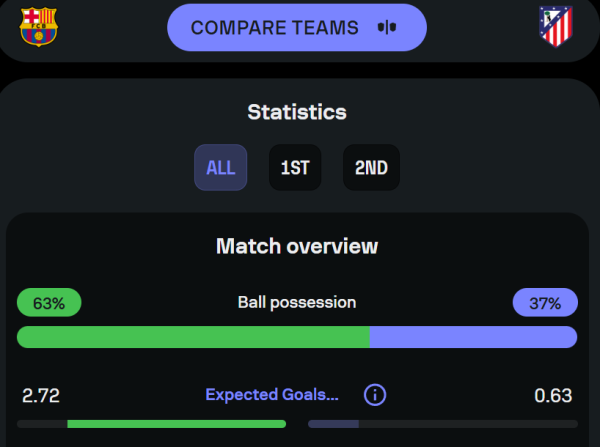Click the Match overview heading
Viewport: 600px width, 447px height.
pos(297,246)
